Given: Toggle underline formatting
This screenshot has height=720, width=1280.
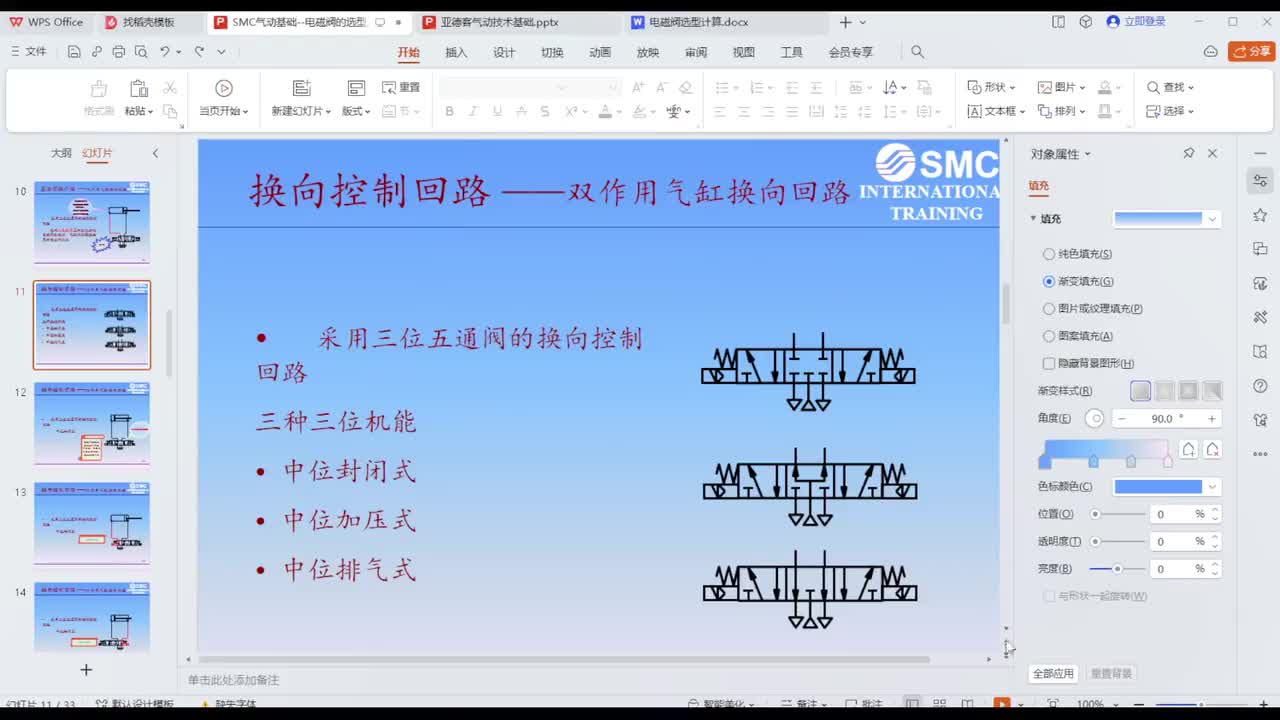Looking at the screenshot, I should pos(497,111).
